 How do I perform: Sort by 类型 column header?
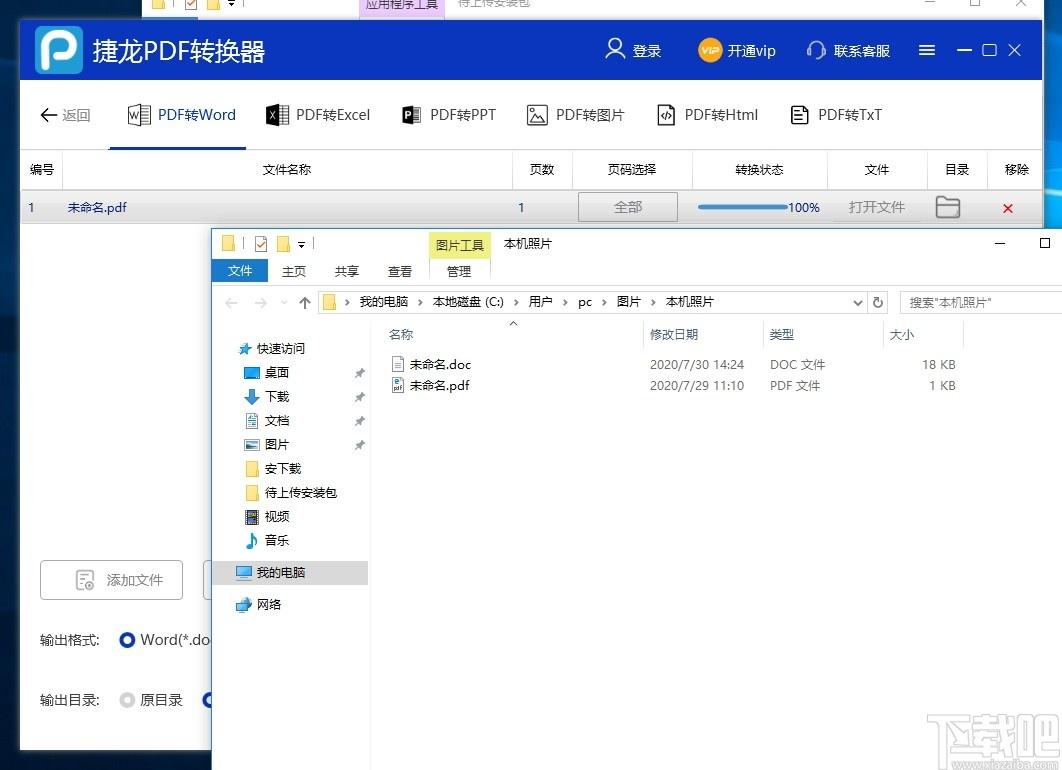pyautogui.click(x=782, y=335)
